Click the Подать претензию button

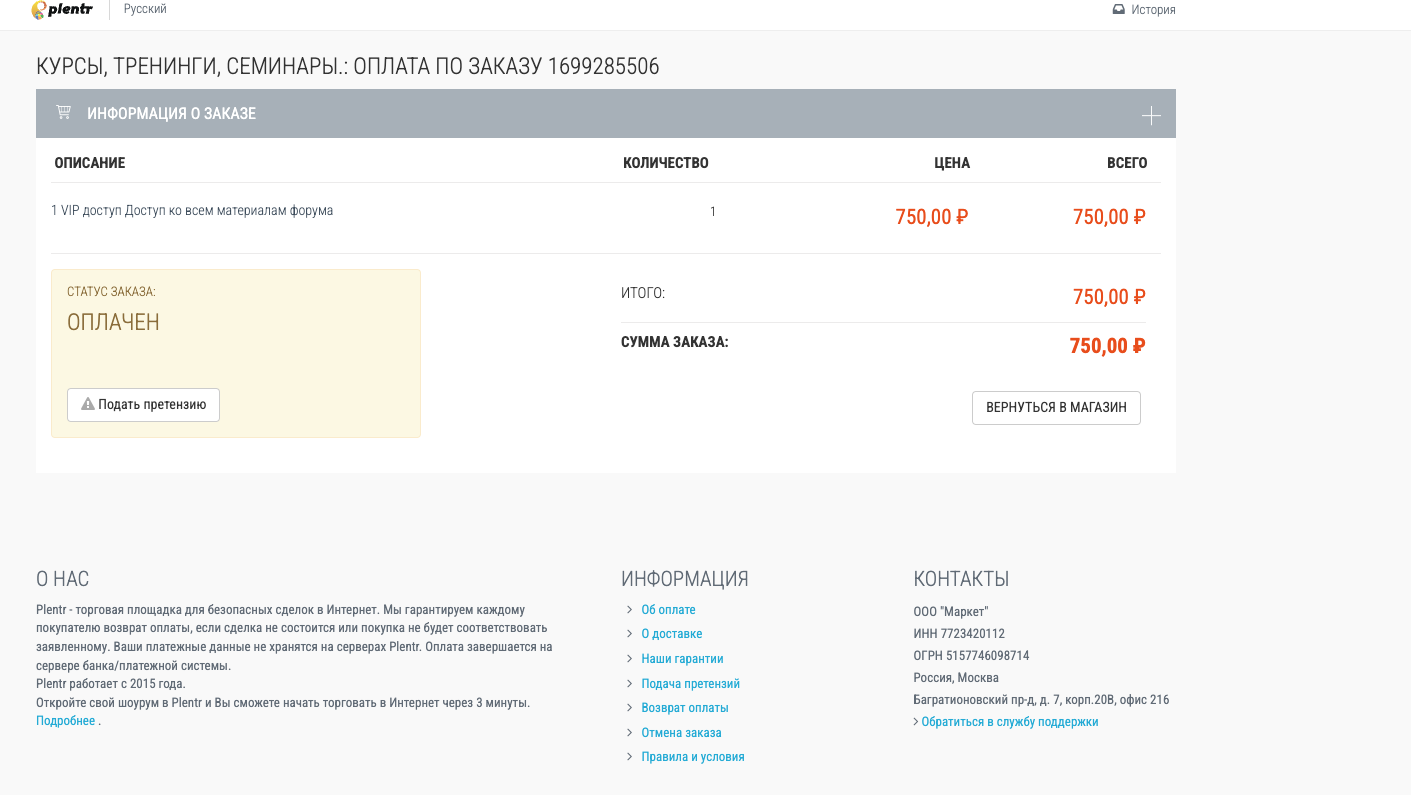pos(143,405)
